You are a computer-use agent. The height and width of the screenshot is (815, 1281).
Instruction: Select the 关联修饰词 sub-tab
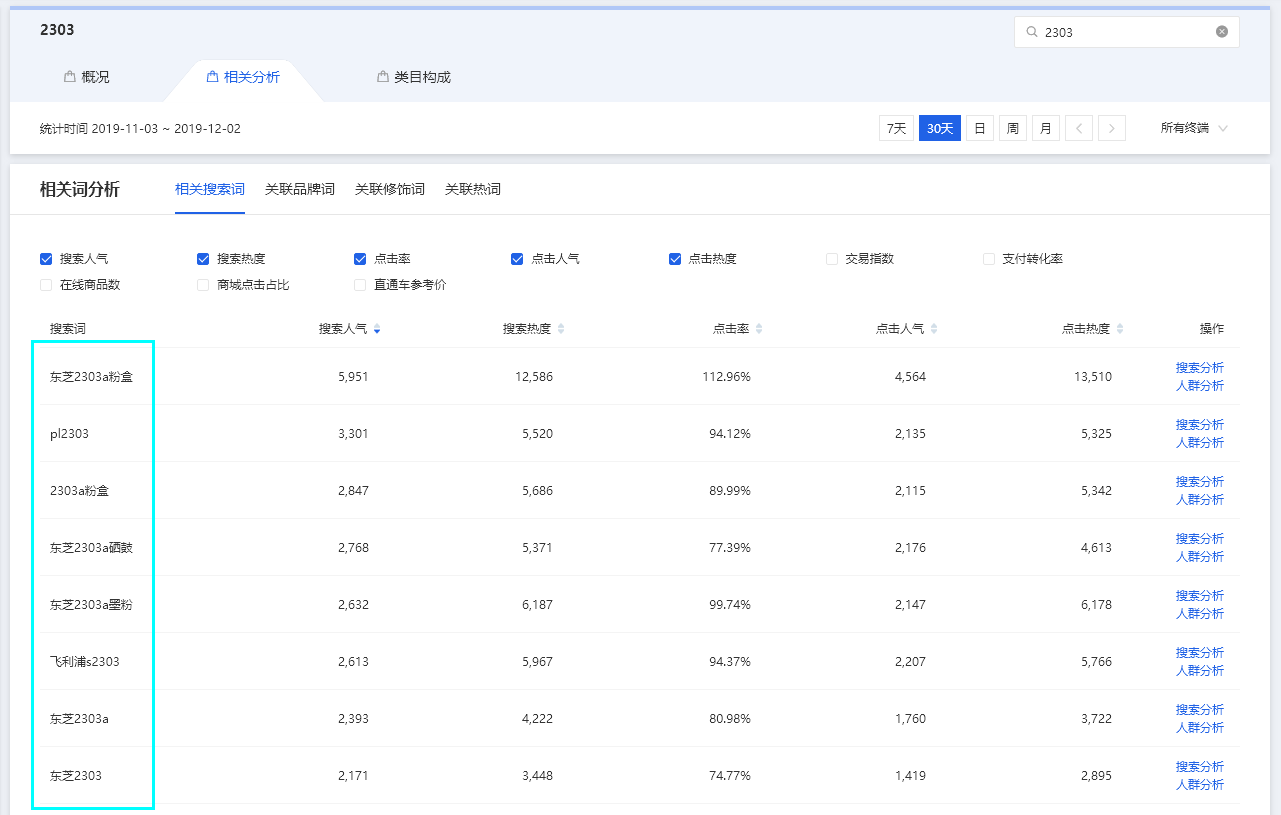coord(390,189)
